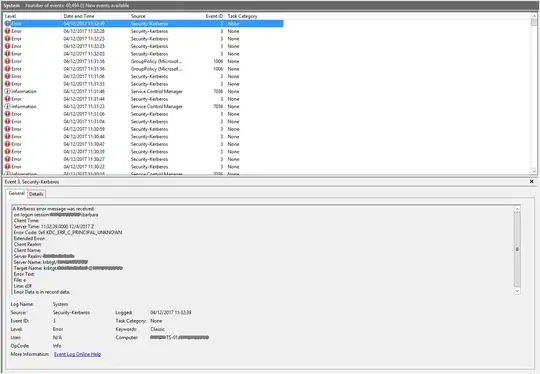This screenshot has height=374, width=540.
Task: Select Security-Kerberos event logged at 11:30:44
Action: (143, 137)
